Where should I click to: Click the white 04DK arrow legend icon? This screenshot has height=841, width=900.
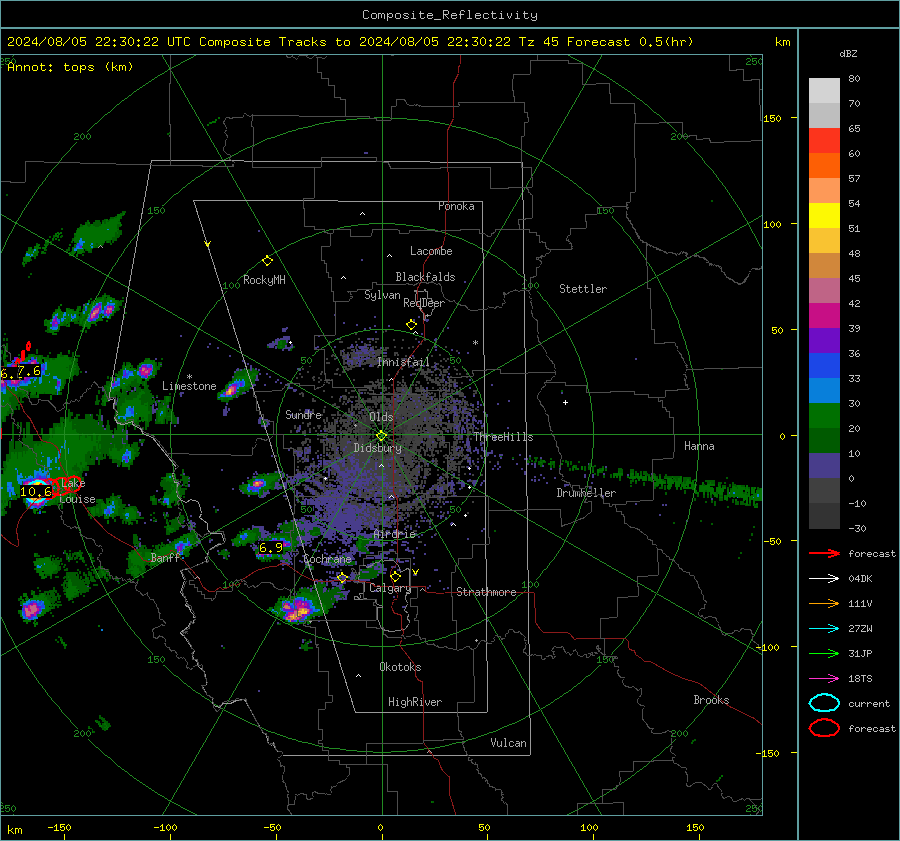(824, 578)
